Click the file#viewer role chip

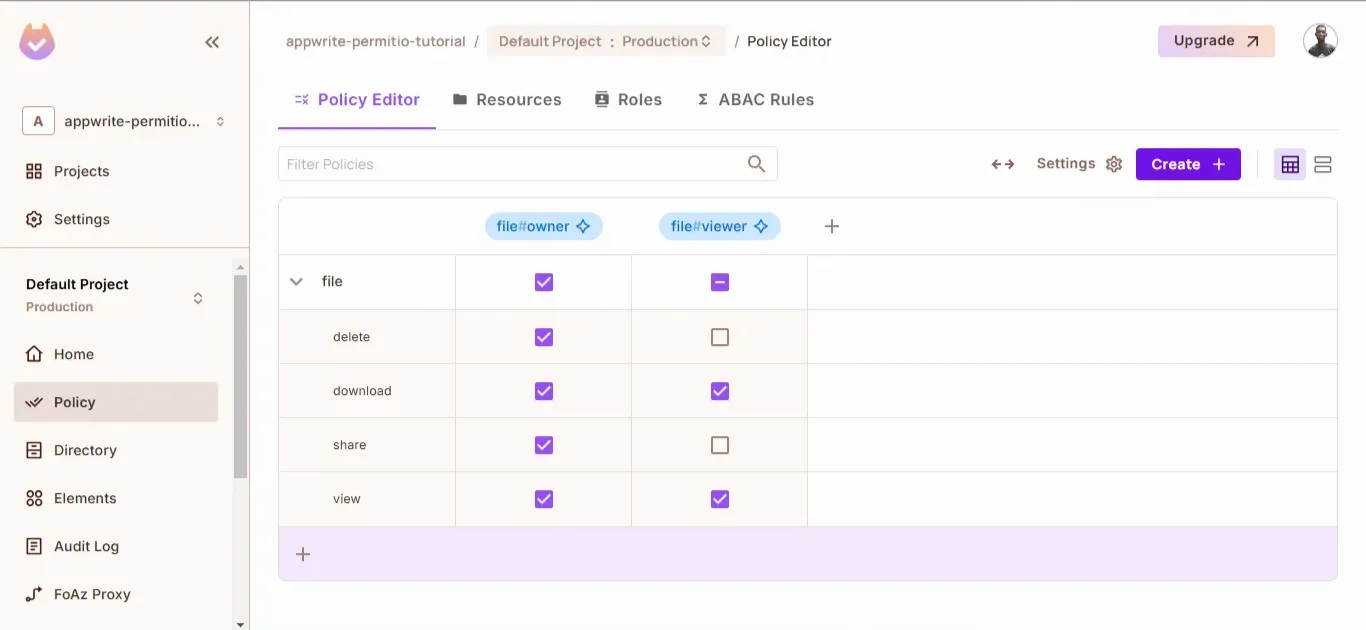(720, 226)
